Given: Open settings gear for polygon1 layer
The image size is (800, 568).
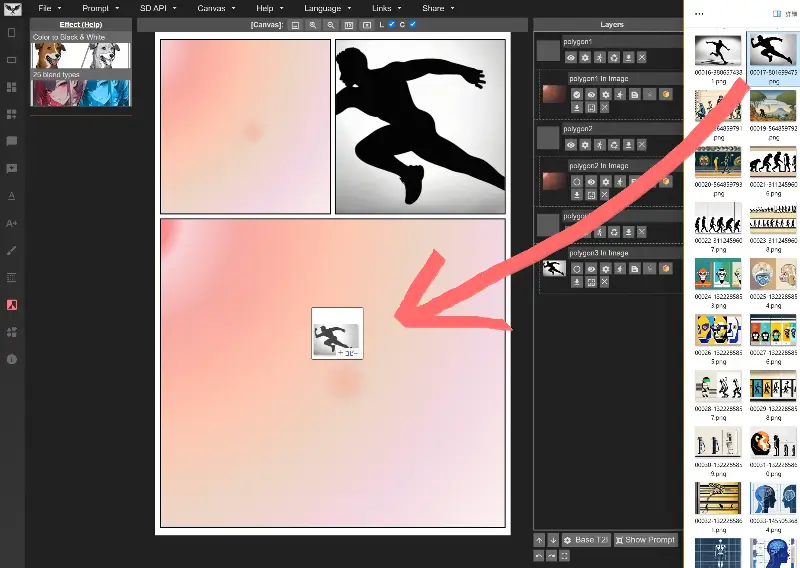Looking at the screenshot, I should tap(585, 59).
